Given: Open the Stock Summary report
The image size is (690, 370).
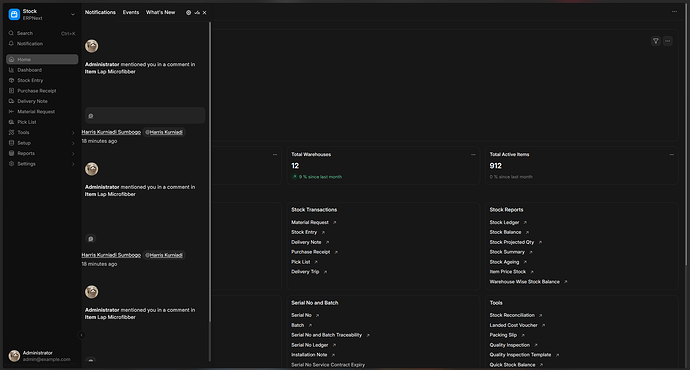Looking at the screenshot, I should click(507, 252).
